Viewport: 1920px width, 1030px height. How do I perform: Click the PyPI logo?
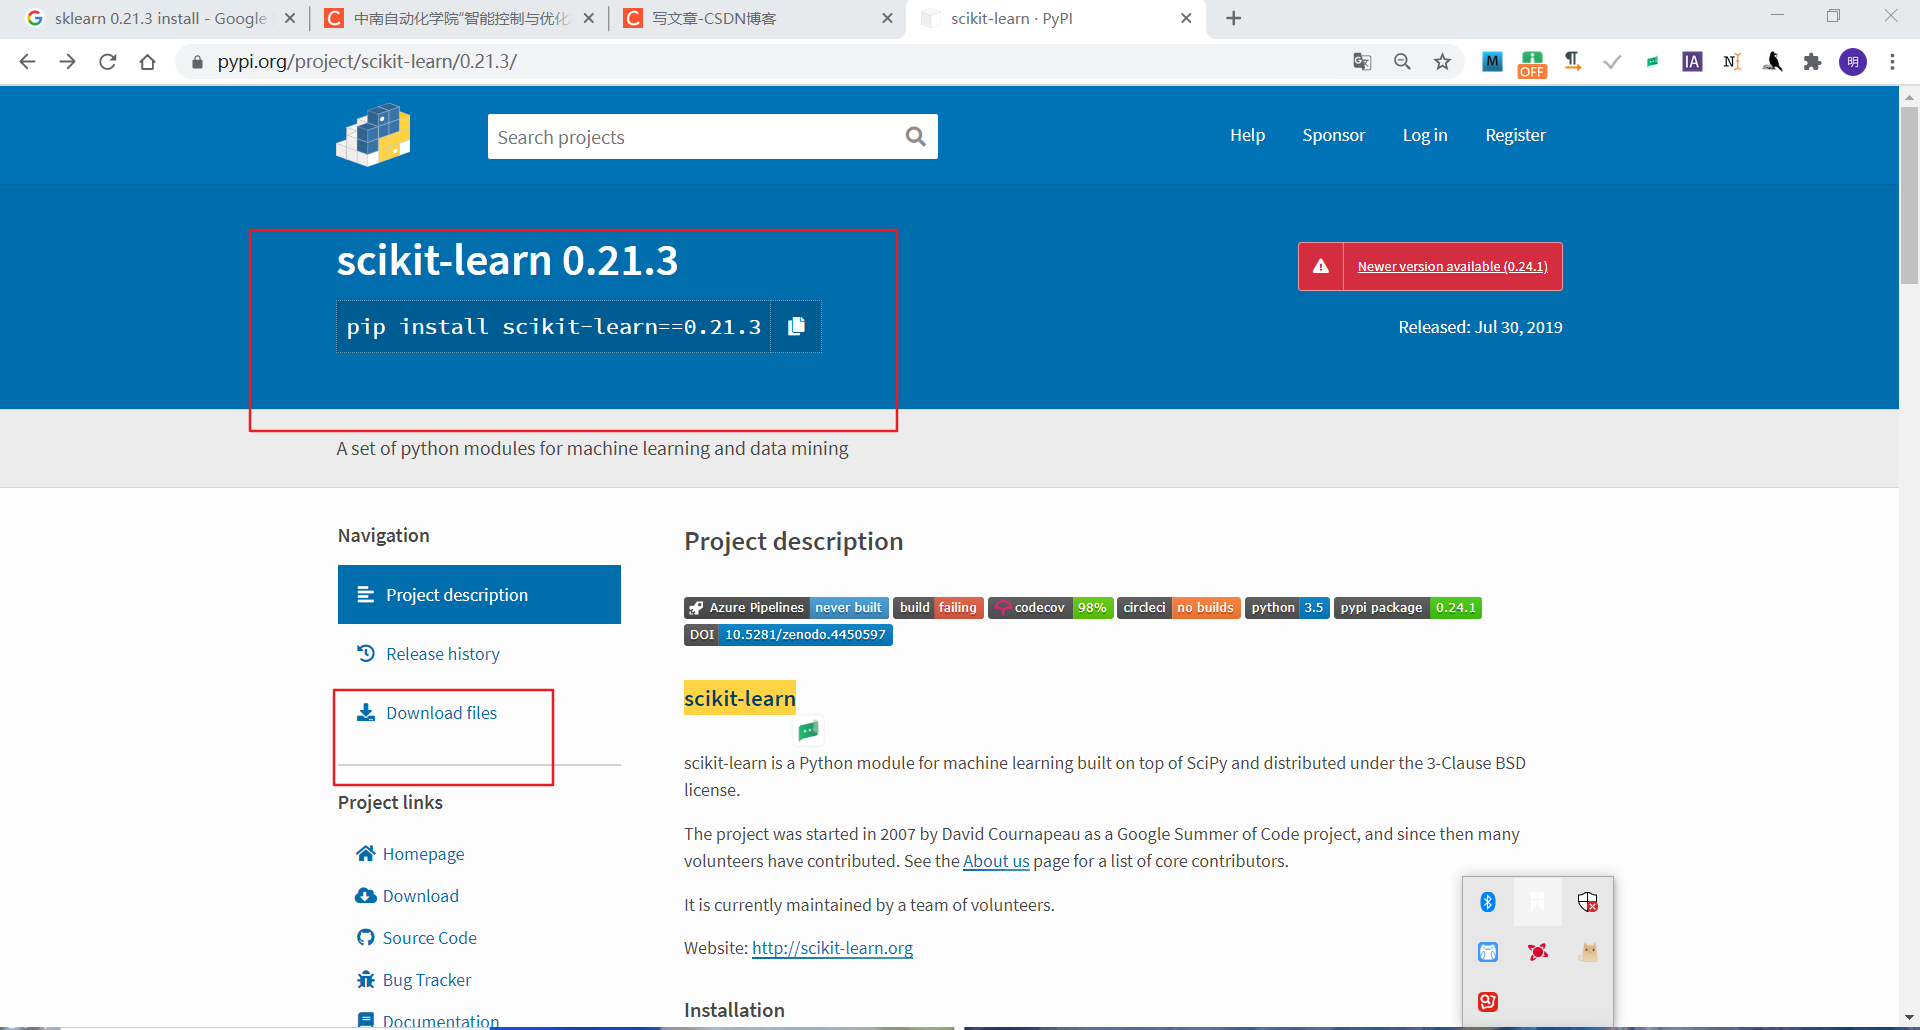coord(374,135)
